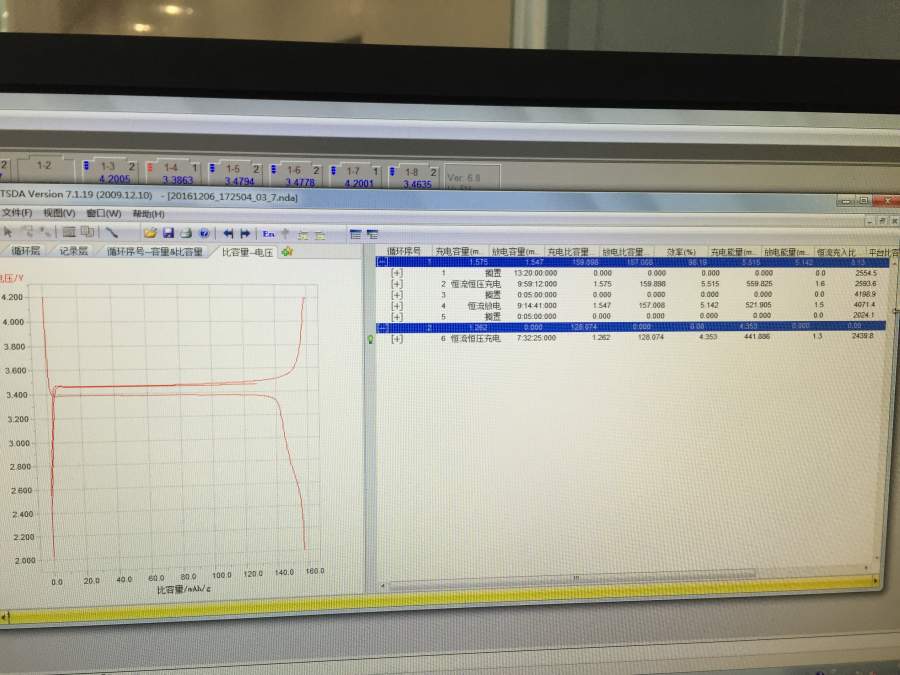Image resolution: width=900 pixels, height=675 pixels.
Task: Click the 9:14:41:000 time cell
Action: click(537, 305)
